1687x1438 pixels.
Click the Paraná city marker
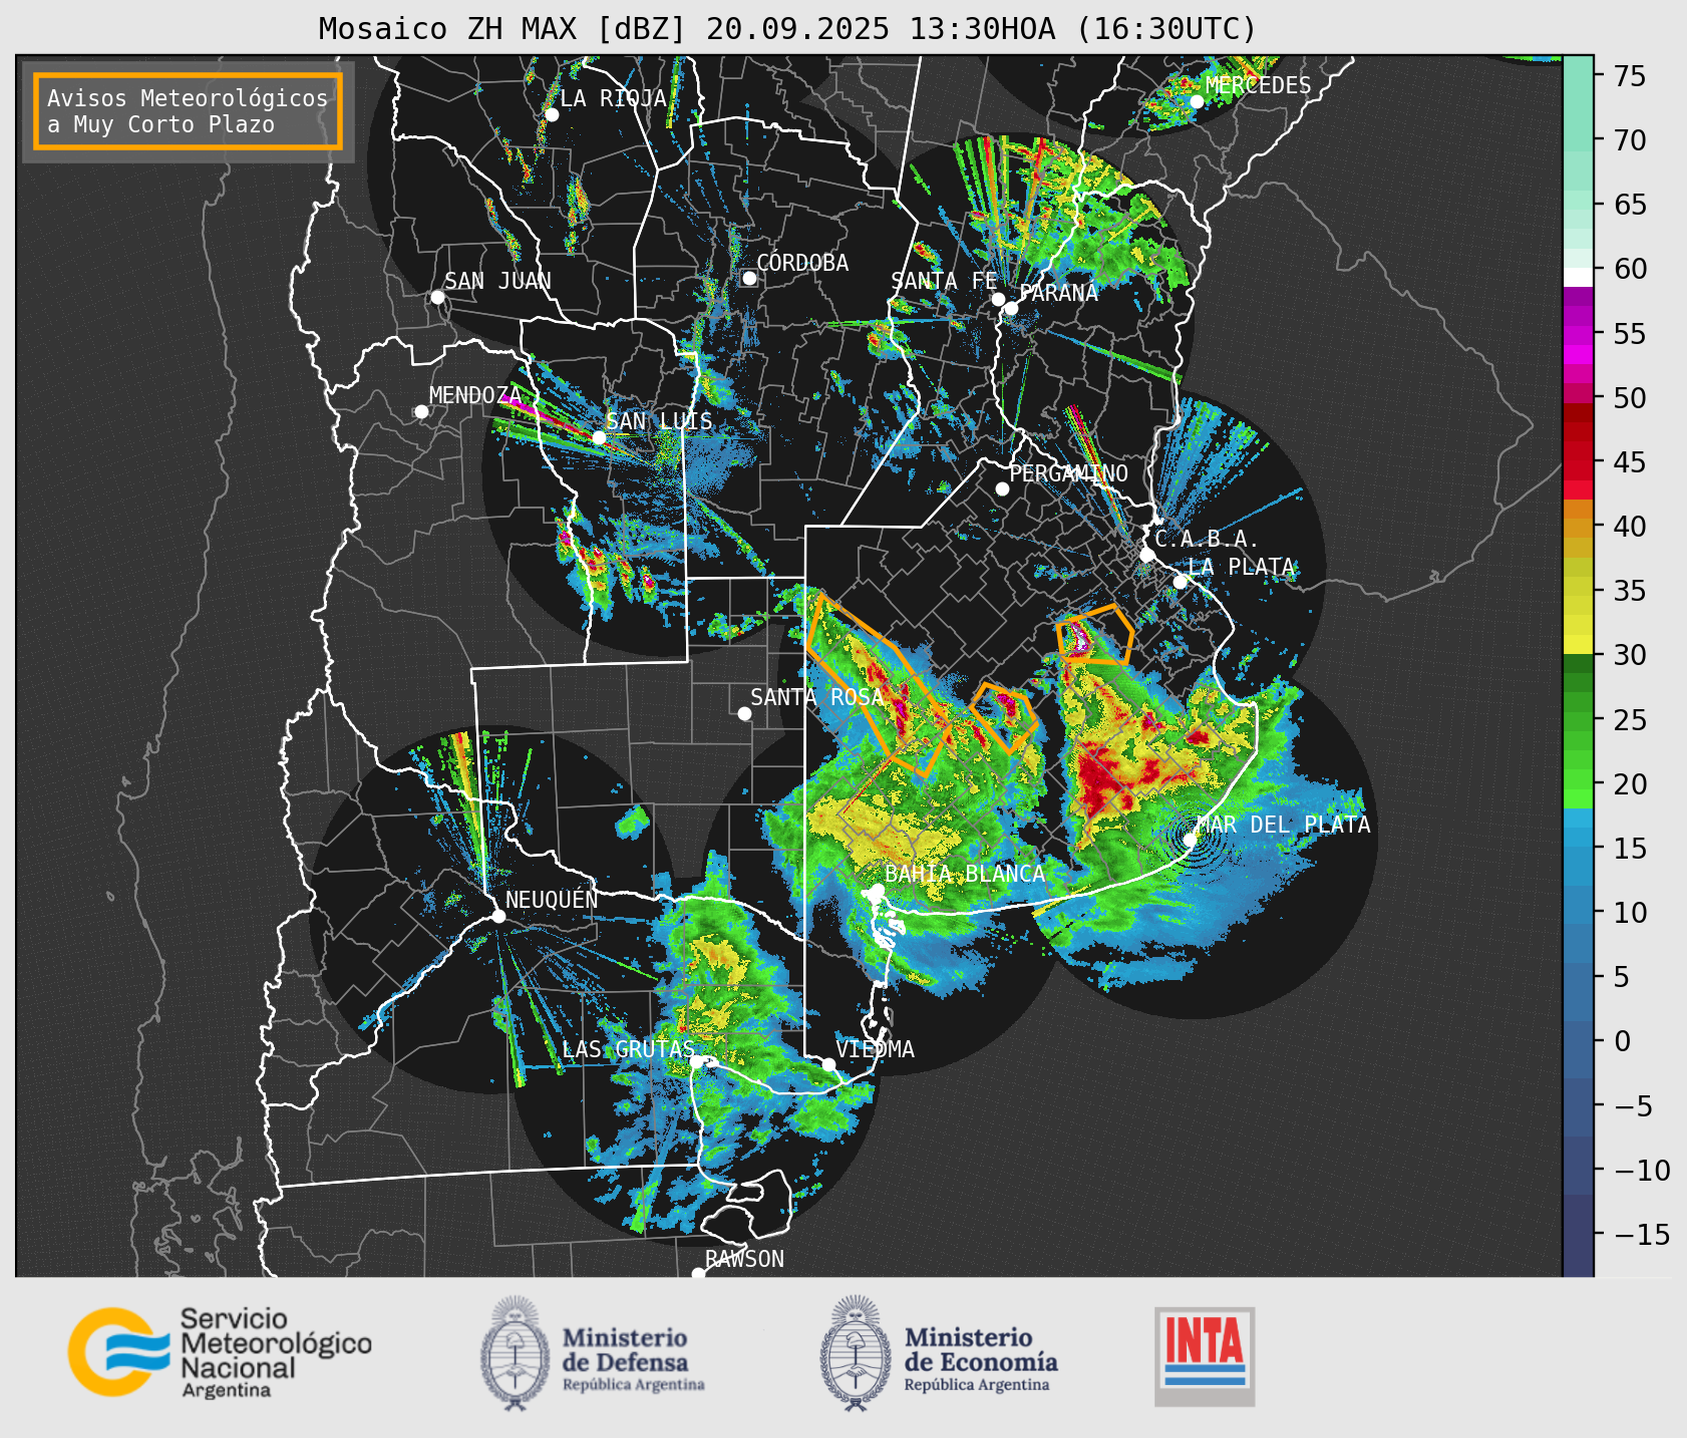[x=1011, y=308]
